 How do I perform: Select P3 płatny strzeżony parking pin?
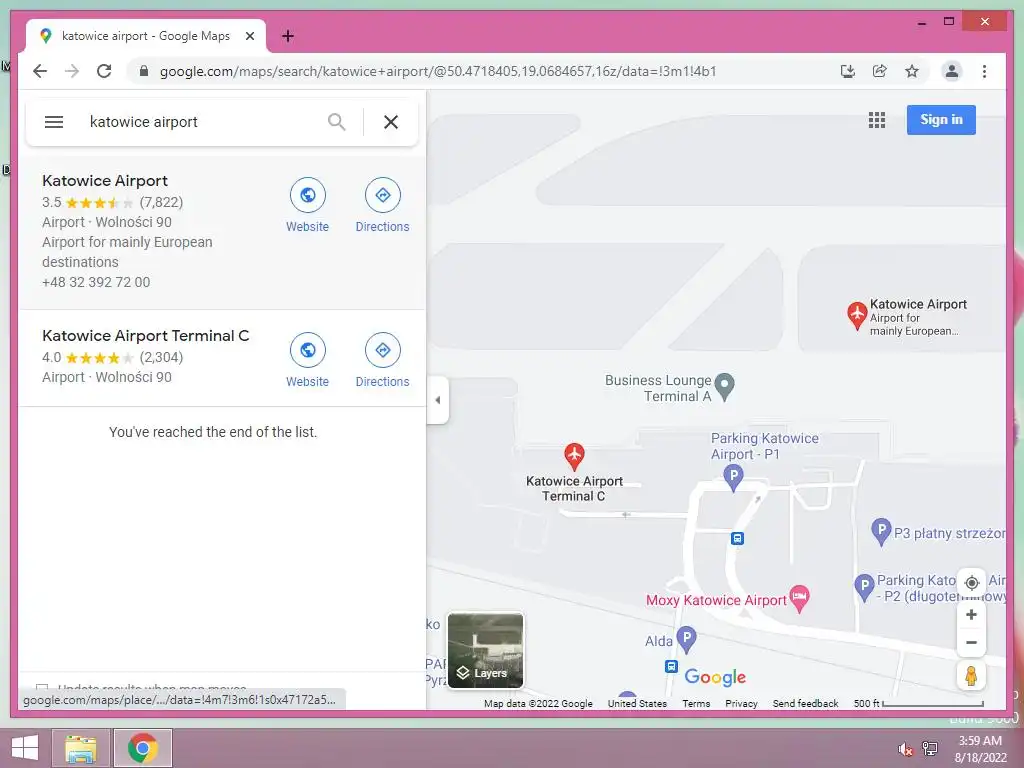tap(881, 532)
